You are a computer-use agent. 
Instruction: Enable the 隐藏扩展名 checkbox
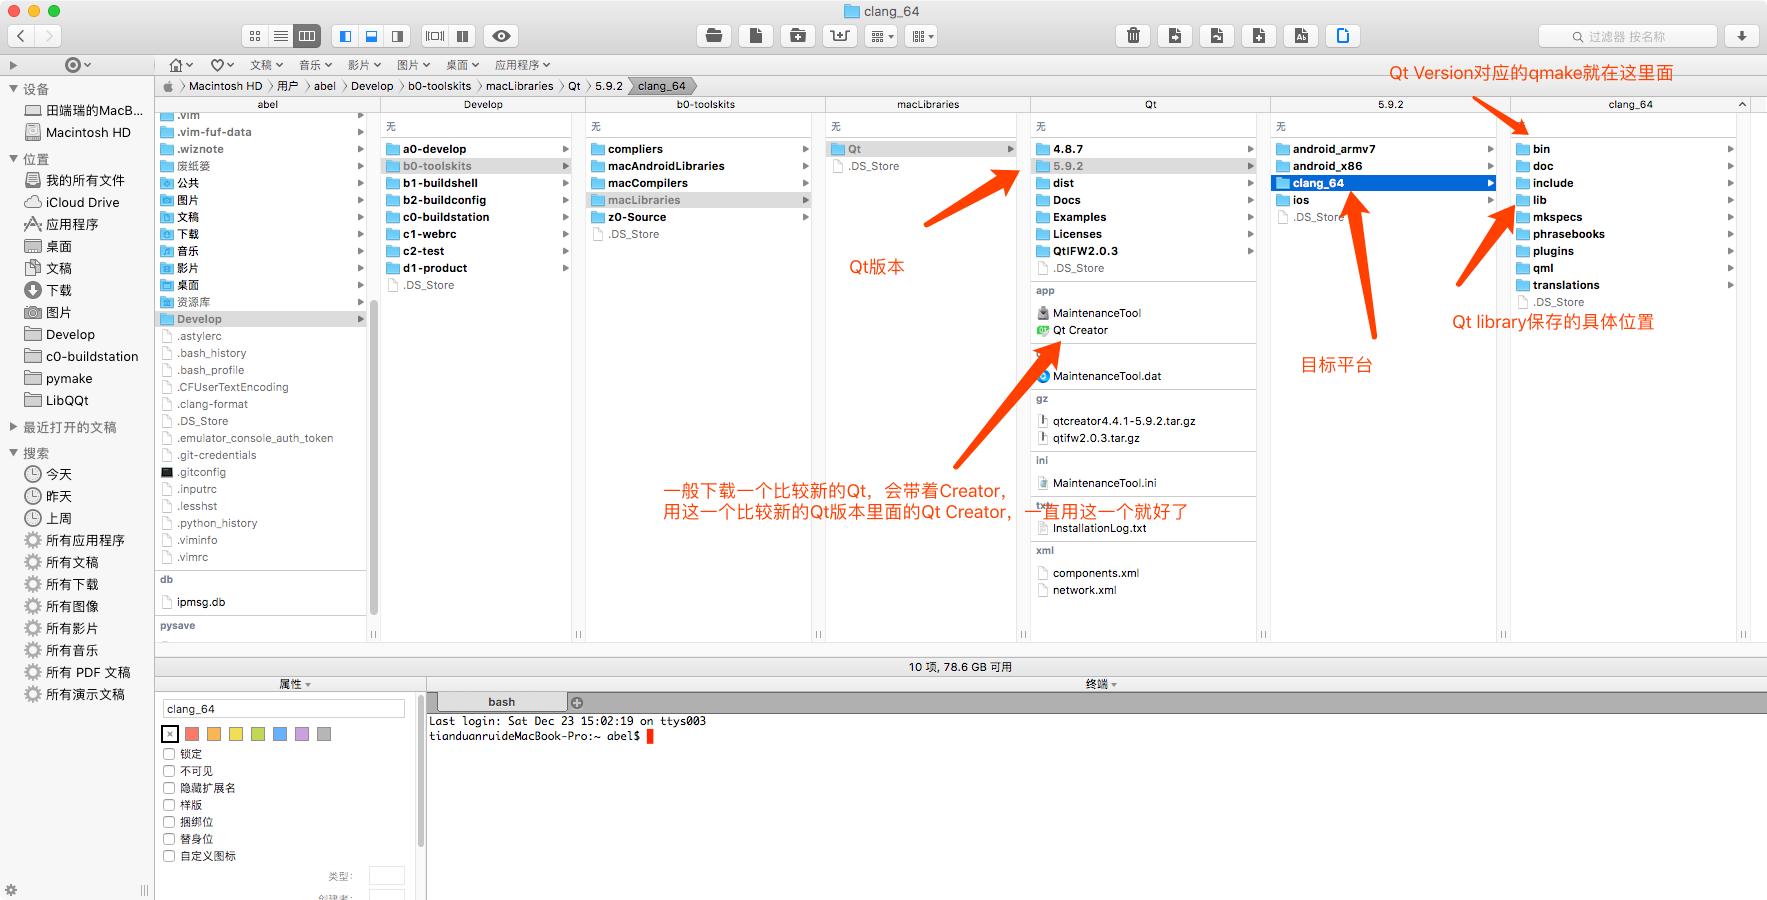tap(169, 788)
